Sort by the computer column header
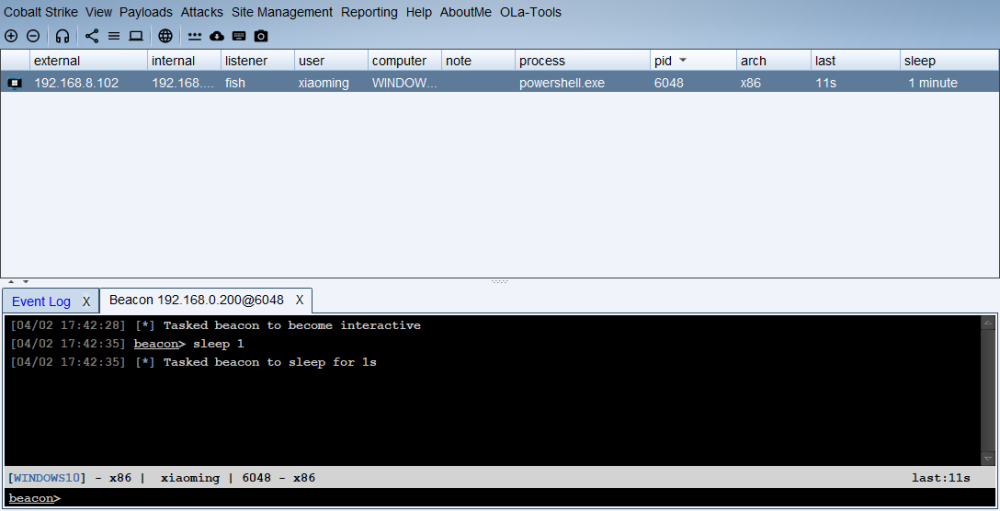This screenshot has width=1000, height=511. (x=404, y=61)
